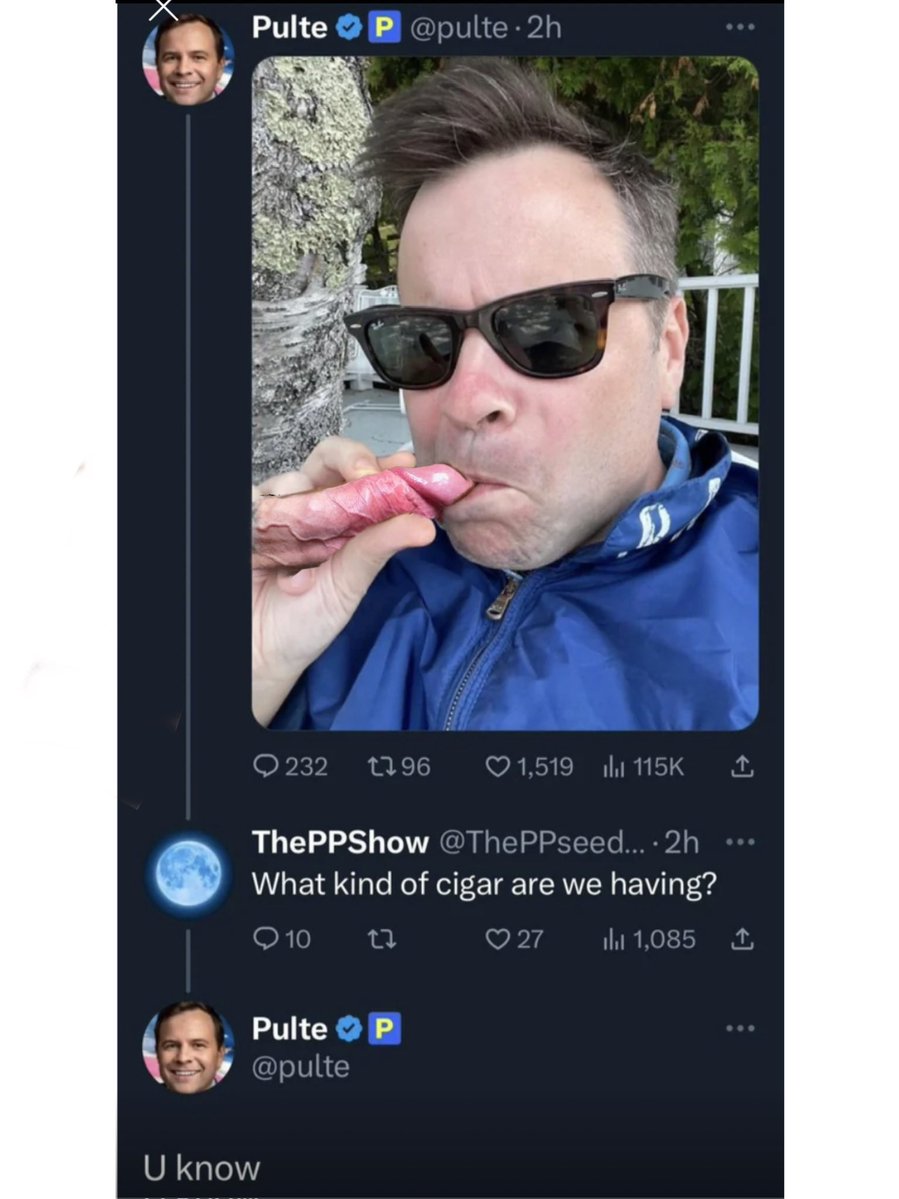Like the tweet with 1,519 likes
Viewport: 899px width, 1199px height.
tap(498, 767)
